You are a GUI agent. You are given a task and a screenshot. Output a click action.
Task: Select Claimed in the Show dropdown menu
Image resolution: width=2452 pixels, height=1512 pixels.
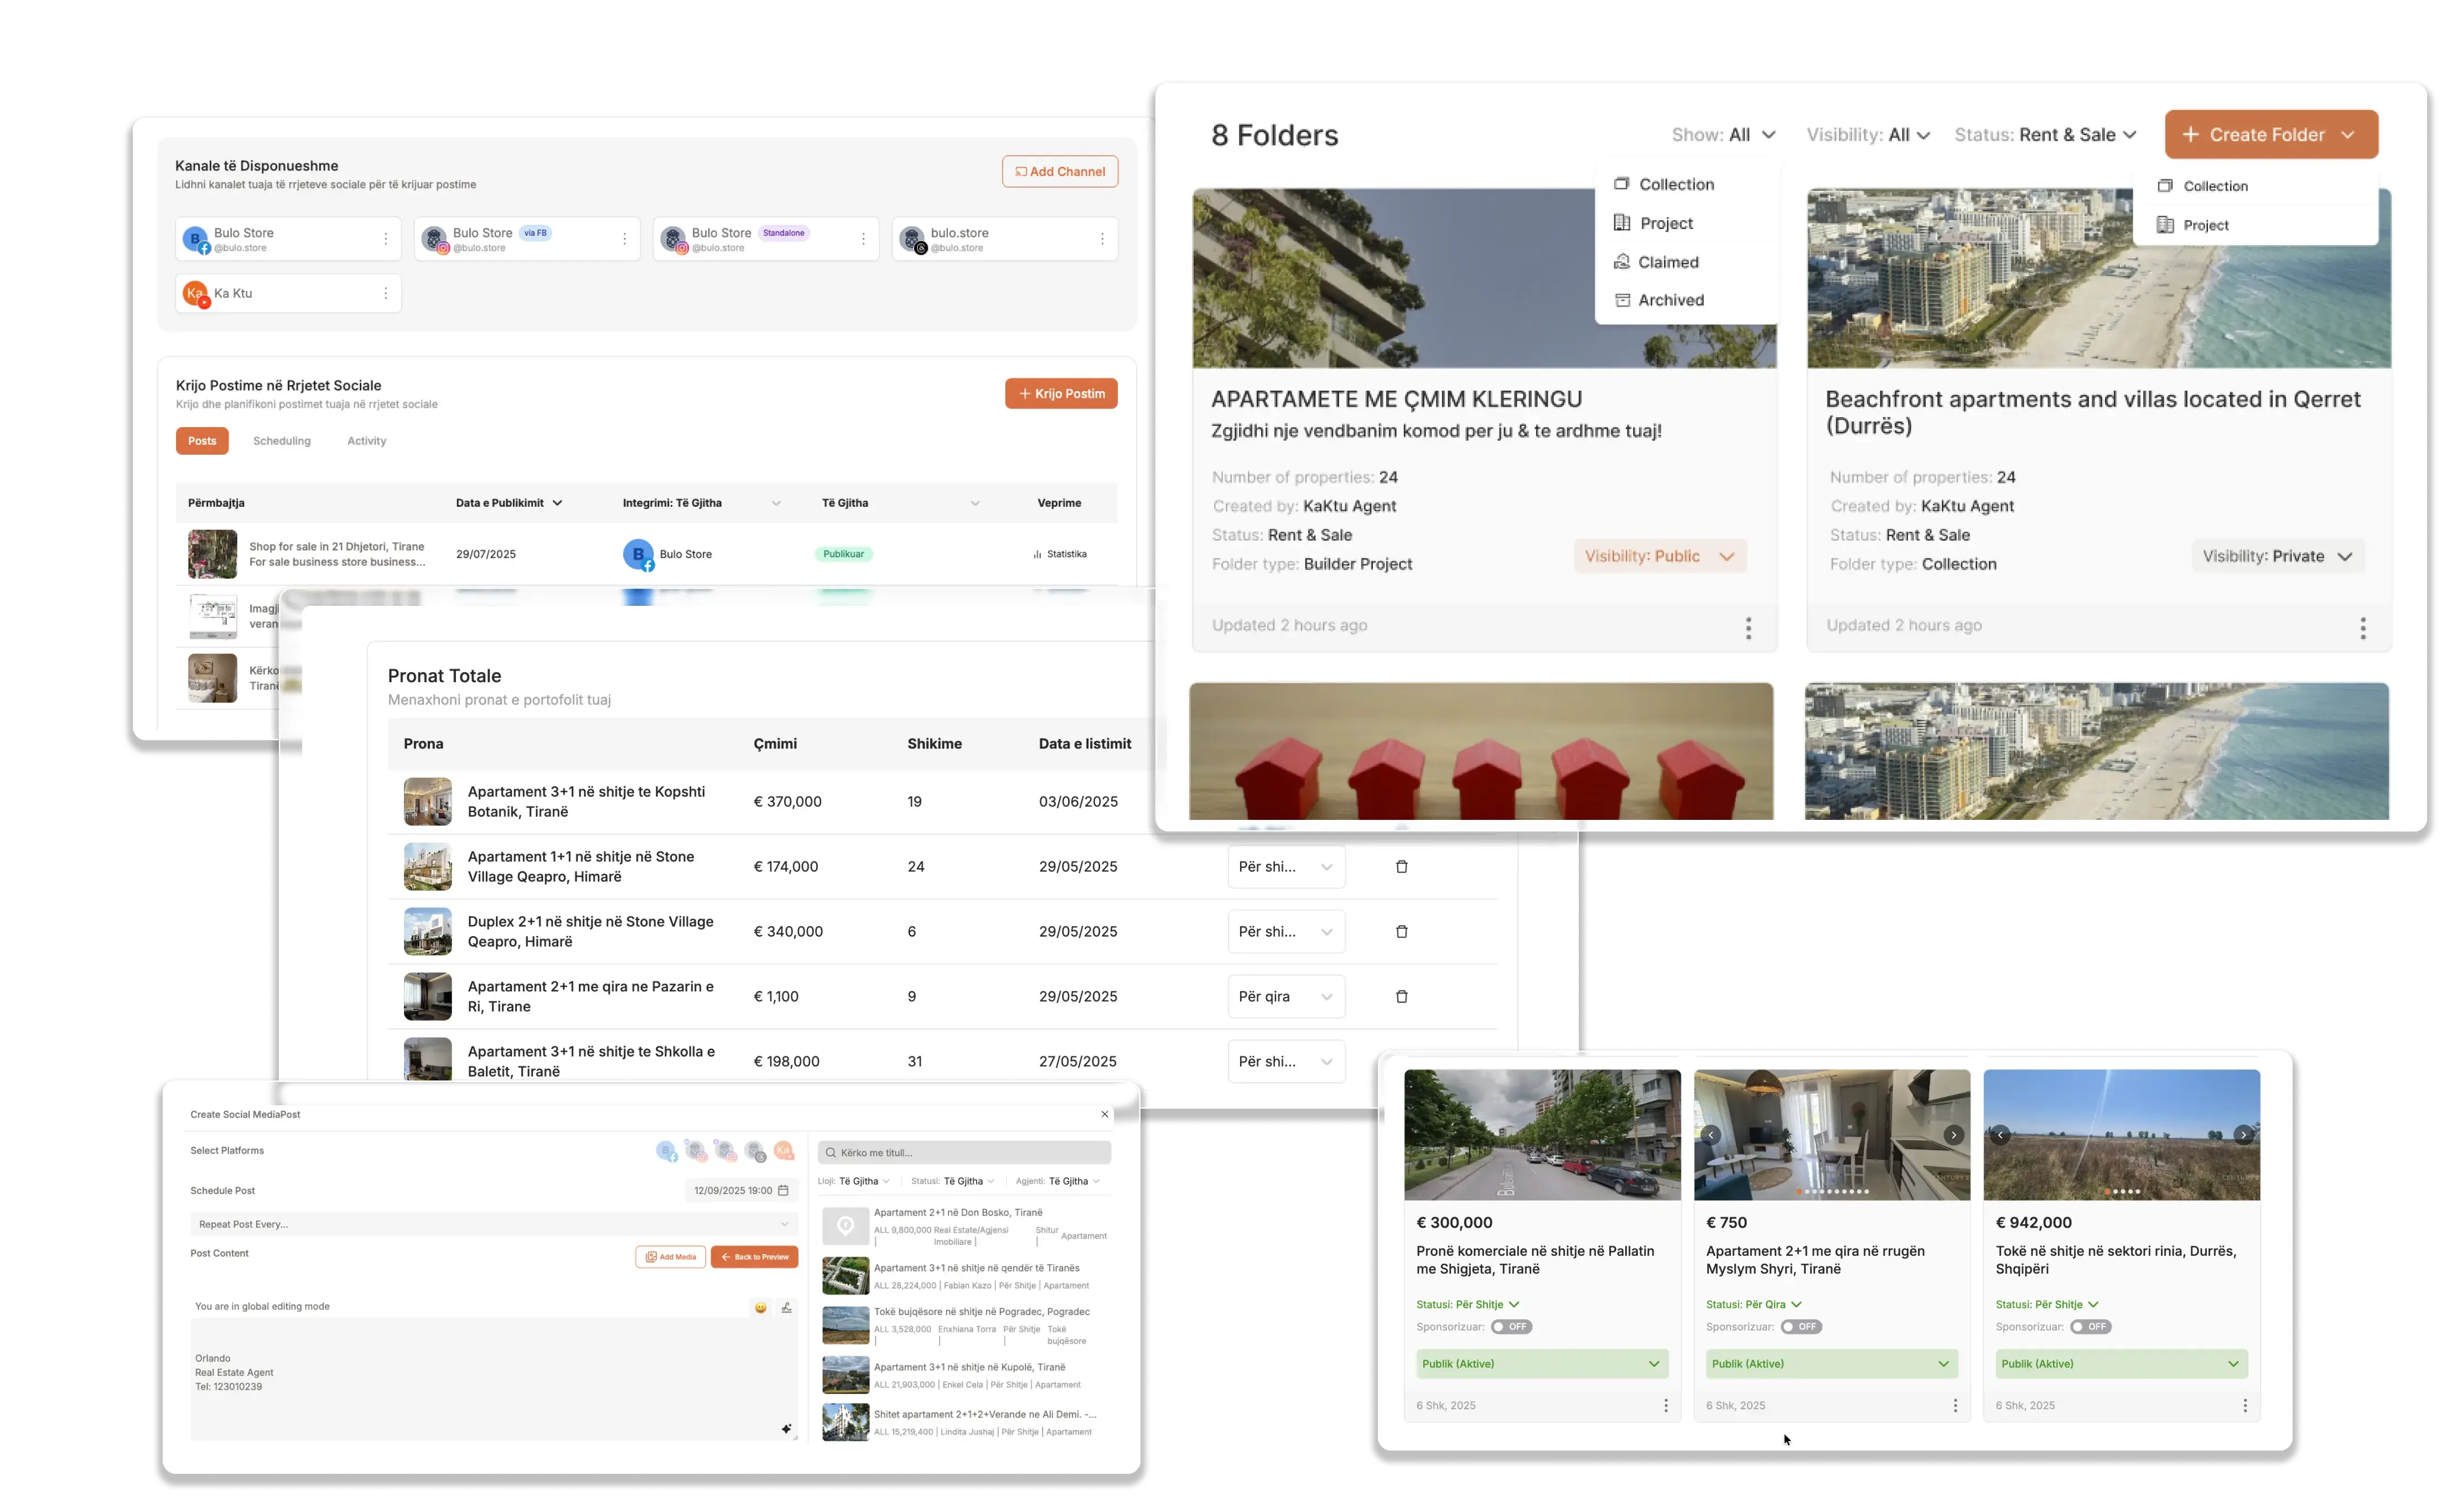[x=1656, y=262]
